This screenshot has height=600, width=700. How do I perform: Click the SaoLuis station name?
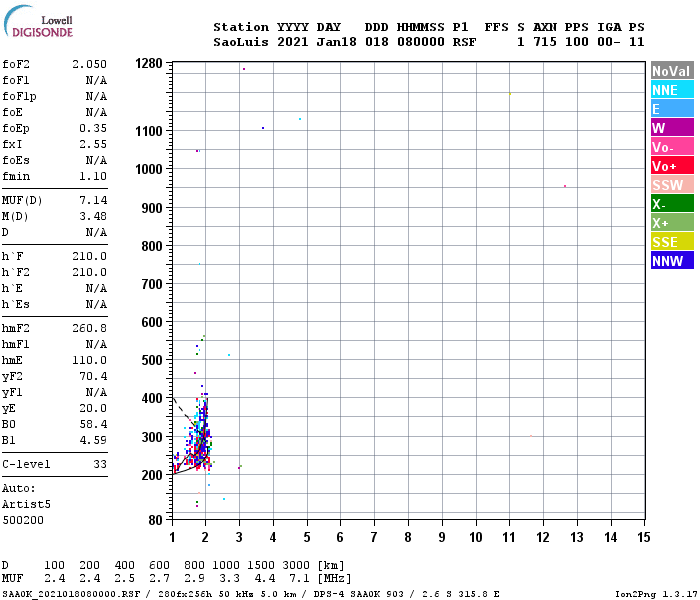(x=241, y=42)
